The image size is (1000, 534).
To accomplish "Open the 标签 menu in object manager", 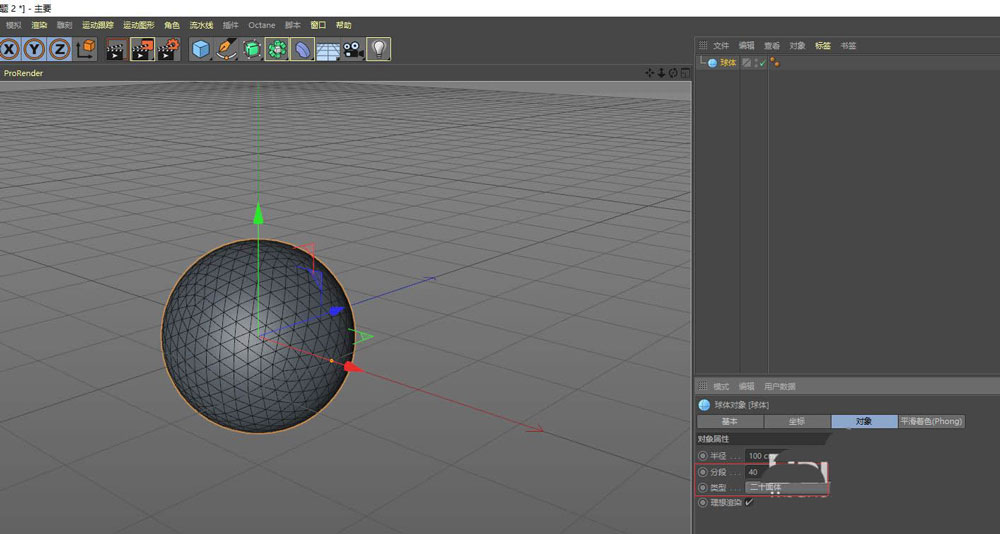I will click(823, 46).
